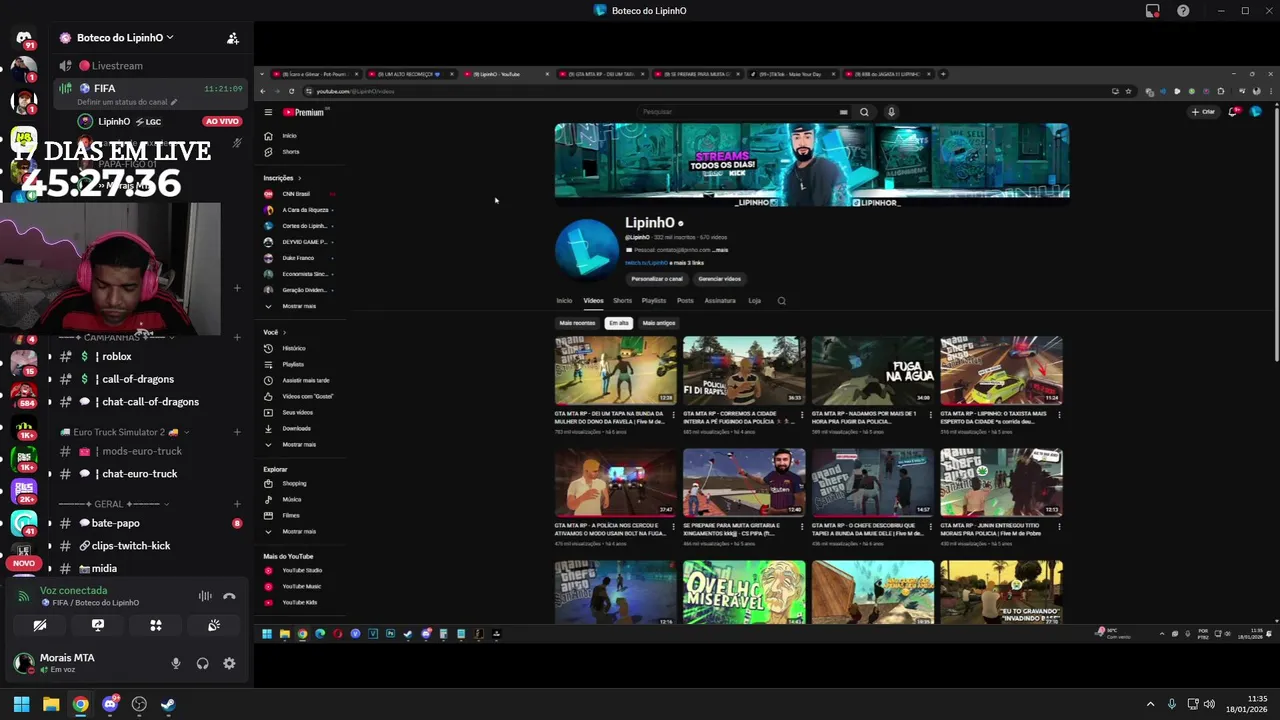Open YouTube notifications bell
The height and width of the screenshot is (720, 1280).
pos(1233,112)
